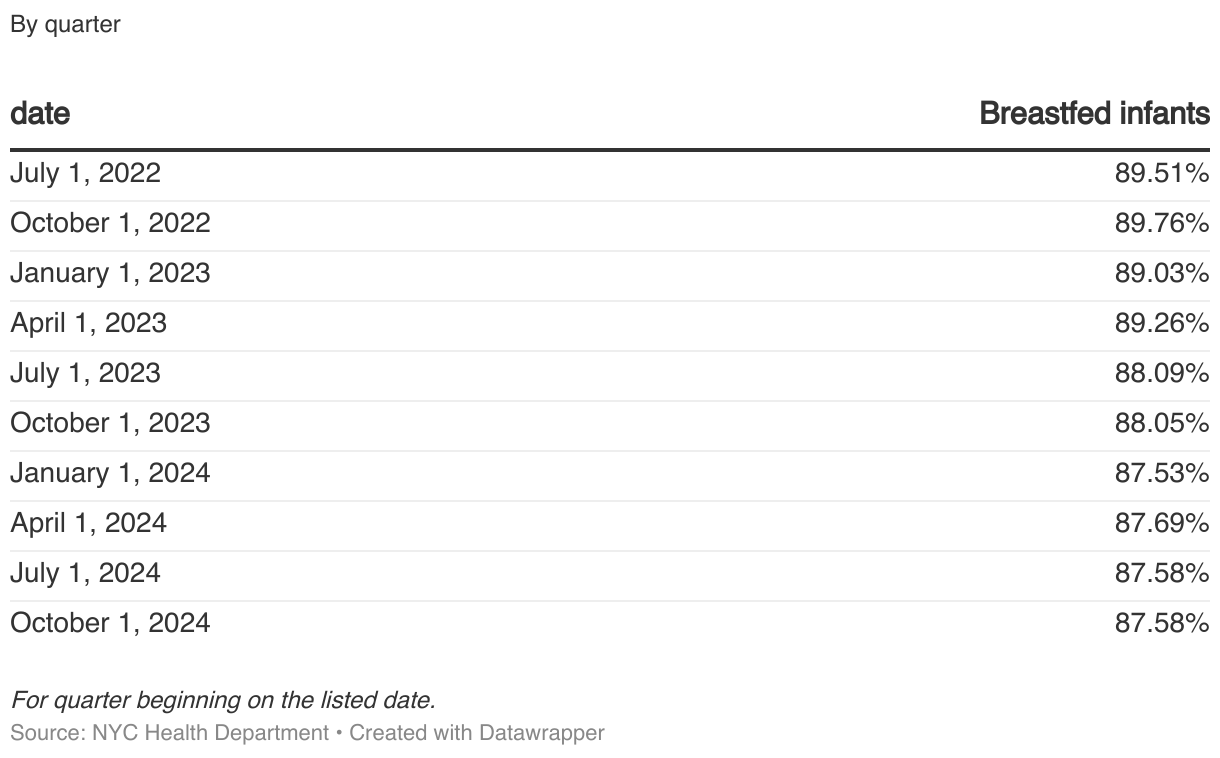
Task: Click the July 1, 2023 date cell
Action: [85, 373]
